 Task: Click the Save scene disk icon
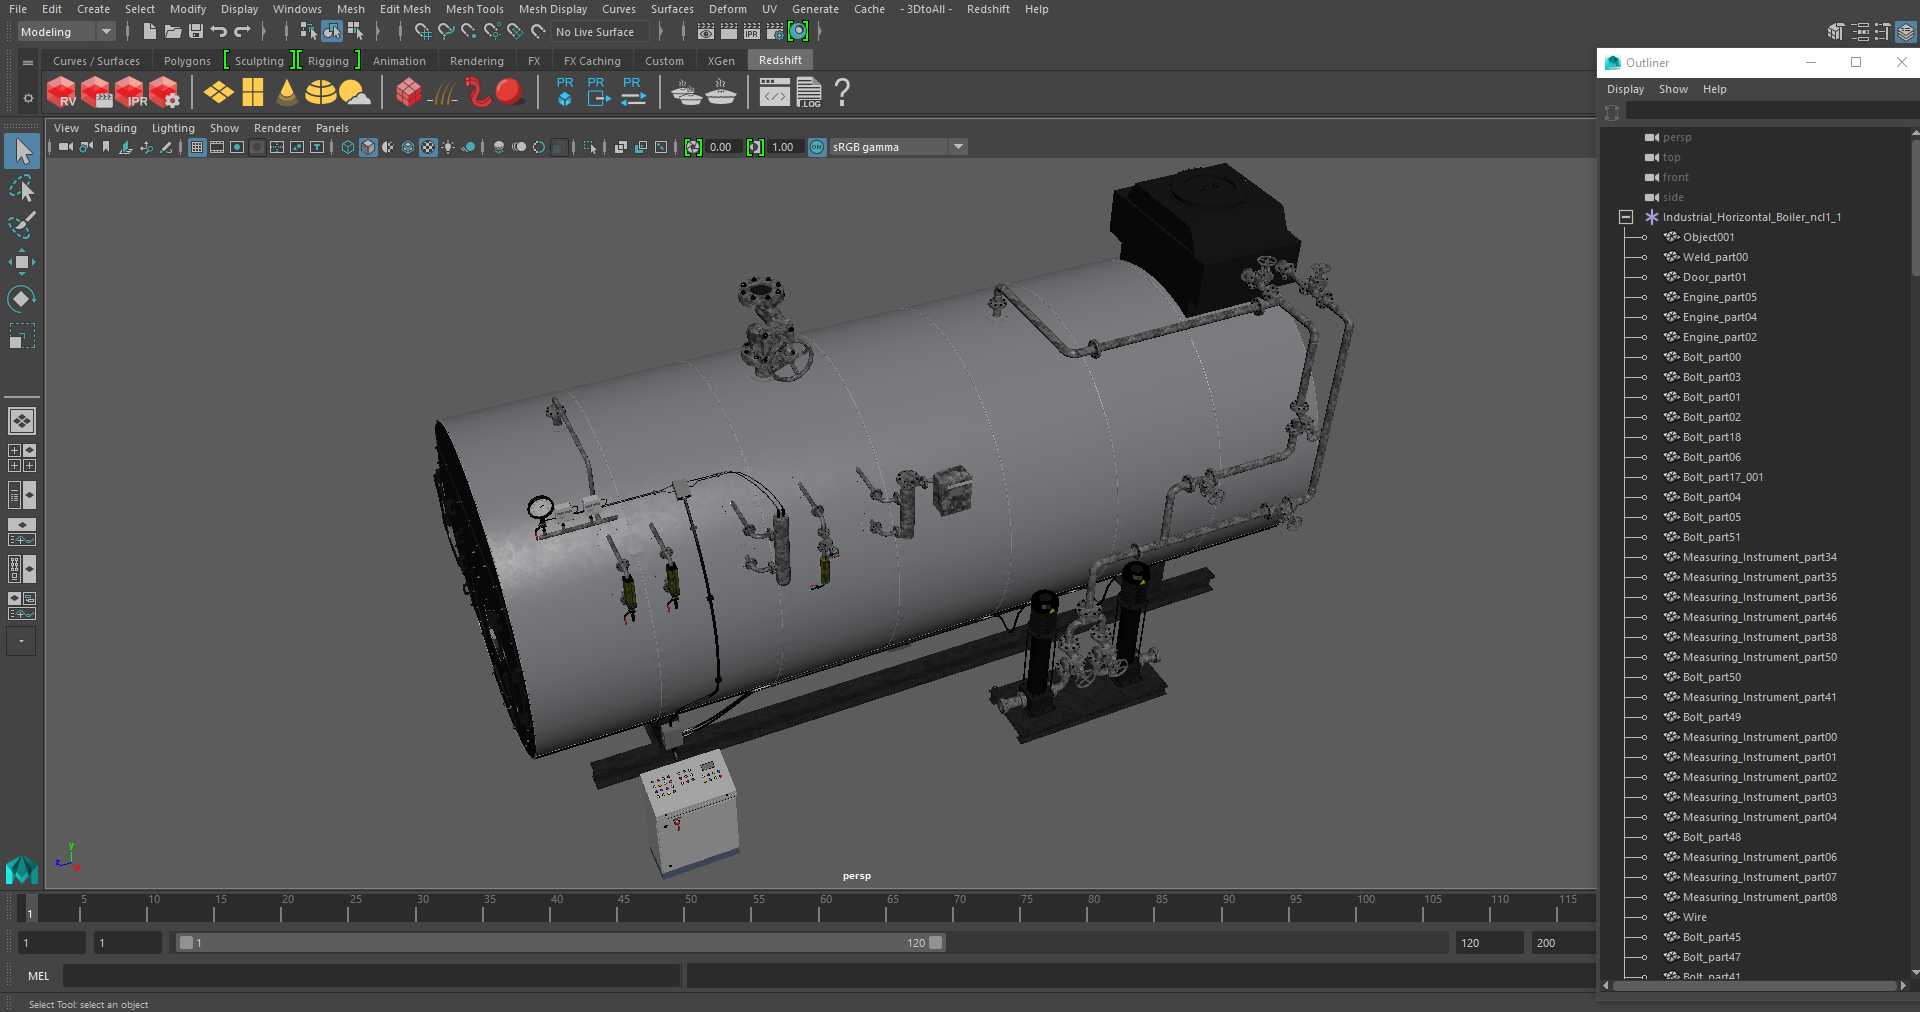tap(196, 32)
